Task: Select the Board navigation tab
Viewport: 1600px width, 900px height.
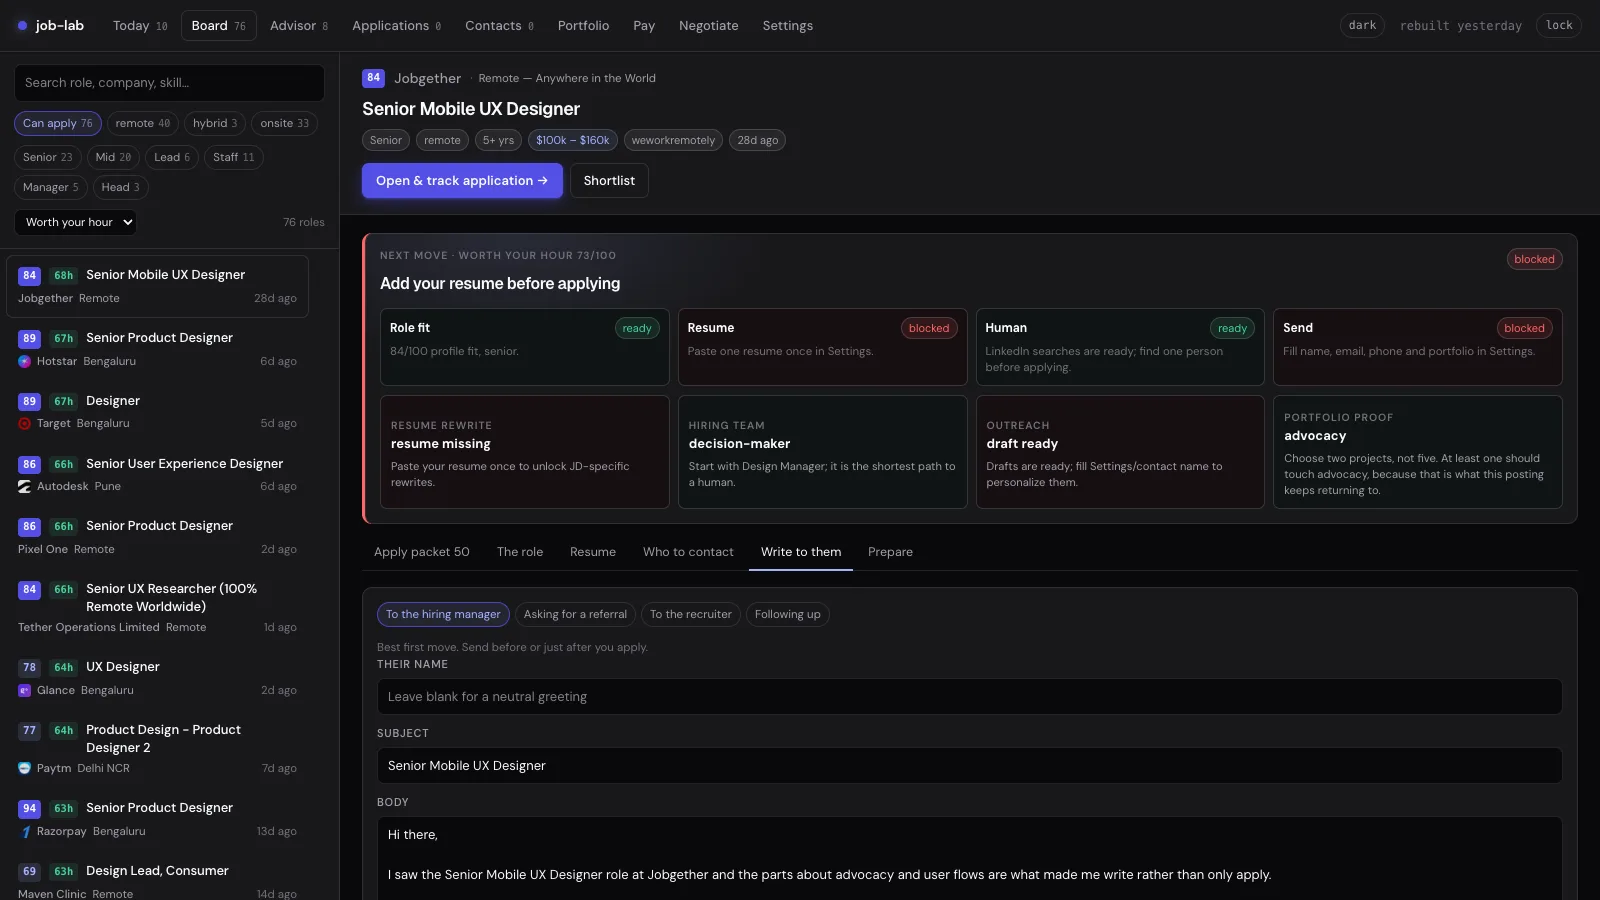Action: [218, 26]
